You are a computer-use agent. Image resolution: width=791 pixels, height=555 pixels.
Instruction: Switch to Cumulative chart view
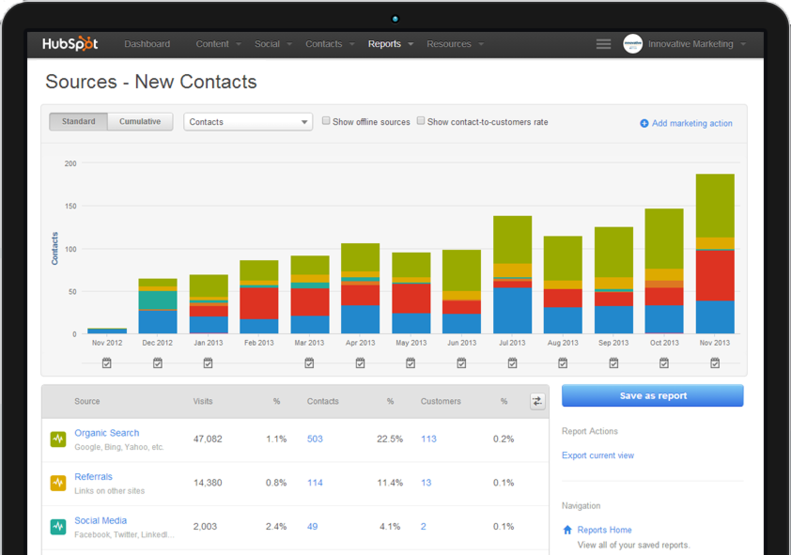[x=140, y=122]
